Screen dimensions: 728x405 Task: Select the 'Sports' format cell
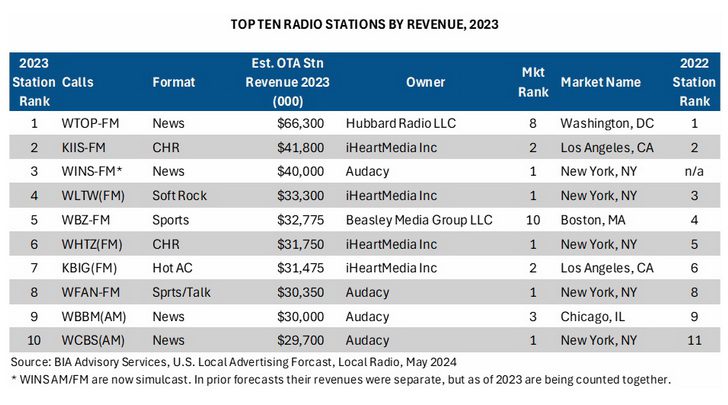pyautogui.click(x=171, y=220)
